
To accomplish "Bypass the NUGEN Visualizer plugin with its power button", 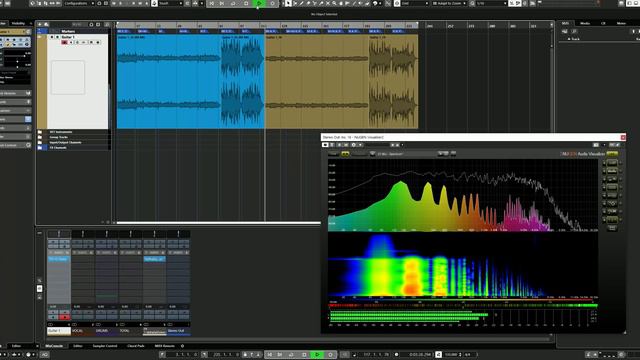I will tap(325, 145).
